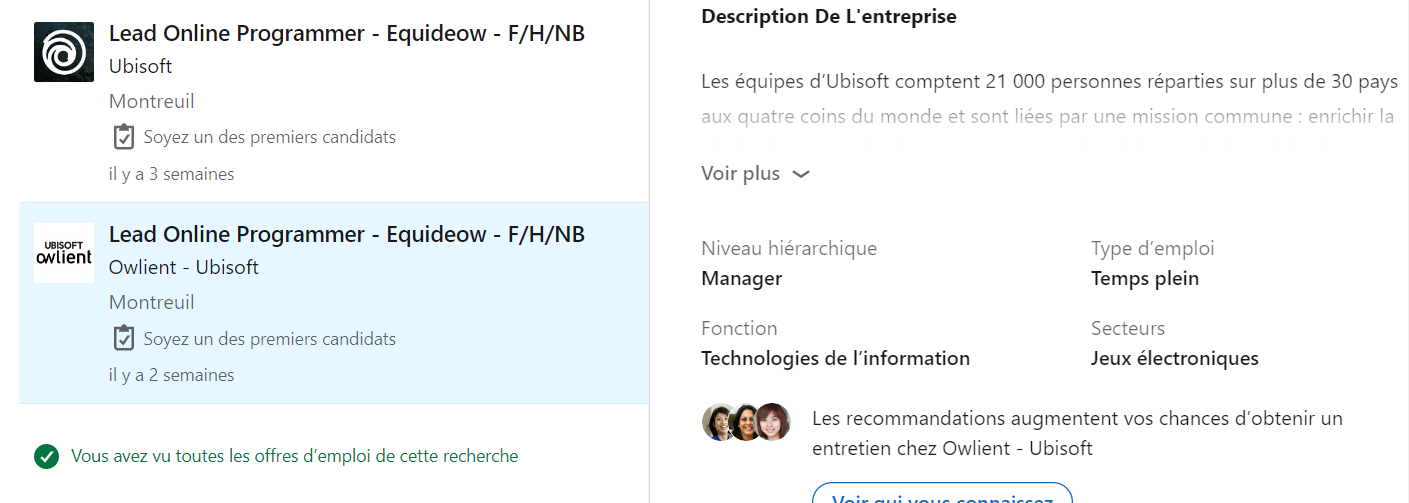The image size is (1409, 503).
Task: Click clipboard icon in Ubisoft job listing
Action: [123, 137]
